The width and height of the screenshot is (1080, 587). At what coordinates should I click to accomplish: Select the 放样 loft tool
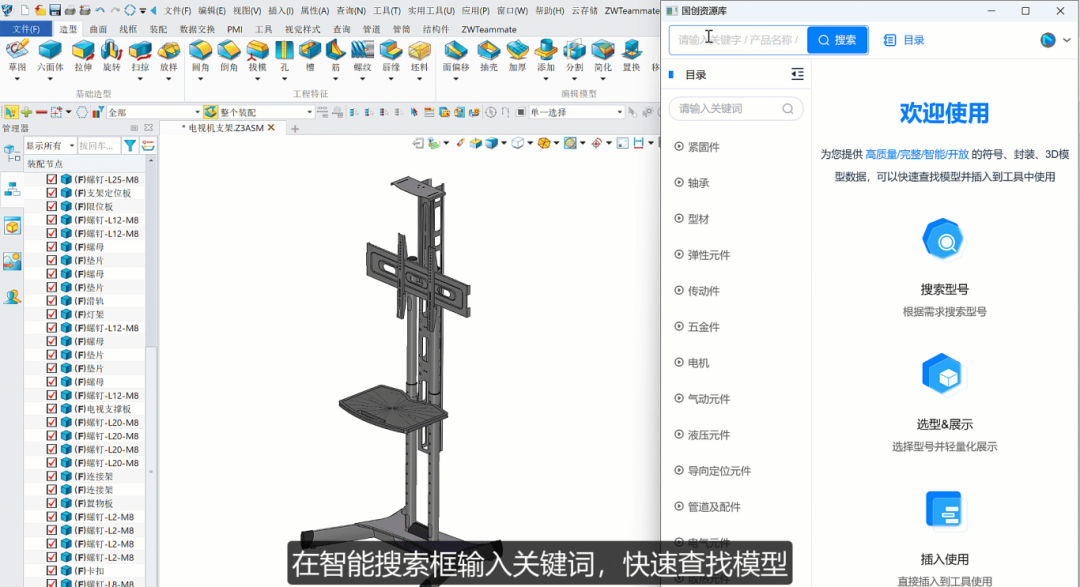(x=168, y=56)
